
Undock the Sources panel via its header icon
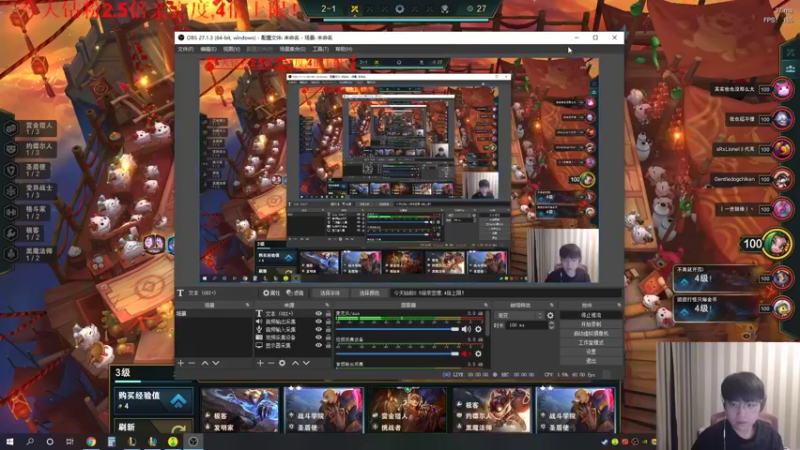click(x=327, y=305)
